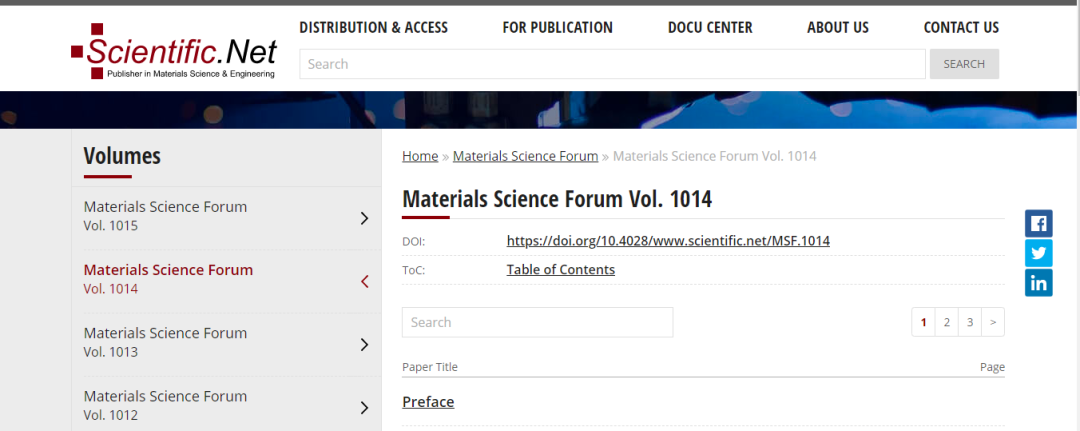Screen dimensions: 1080x431
Task: Click the Materials Science Forum Vol. 1014 heading
Action: (x=557, y=200)
